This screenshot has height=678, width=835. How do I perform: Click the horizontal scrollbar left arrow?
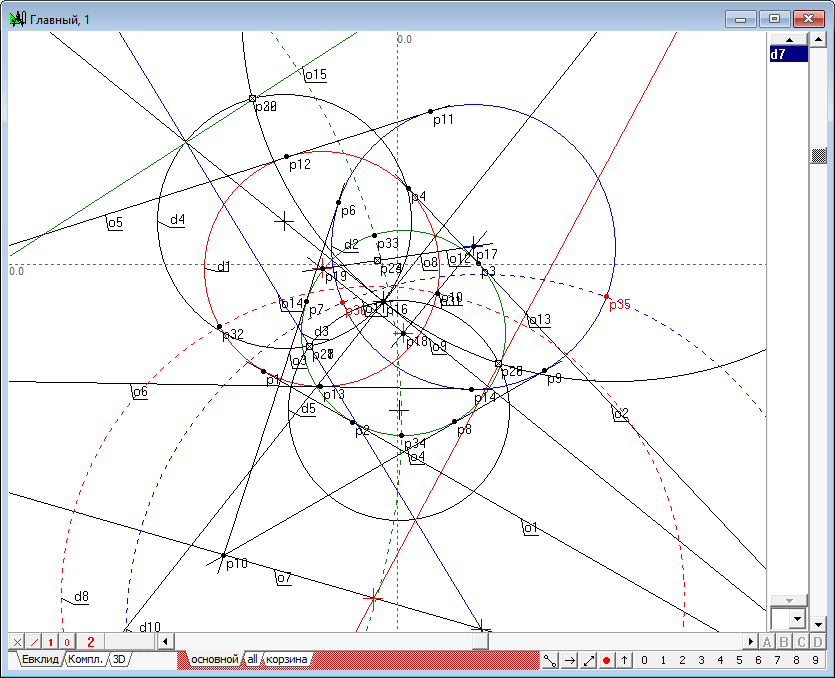165,642
